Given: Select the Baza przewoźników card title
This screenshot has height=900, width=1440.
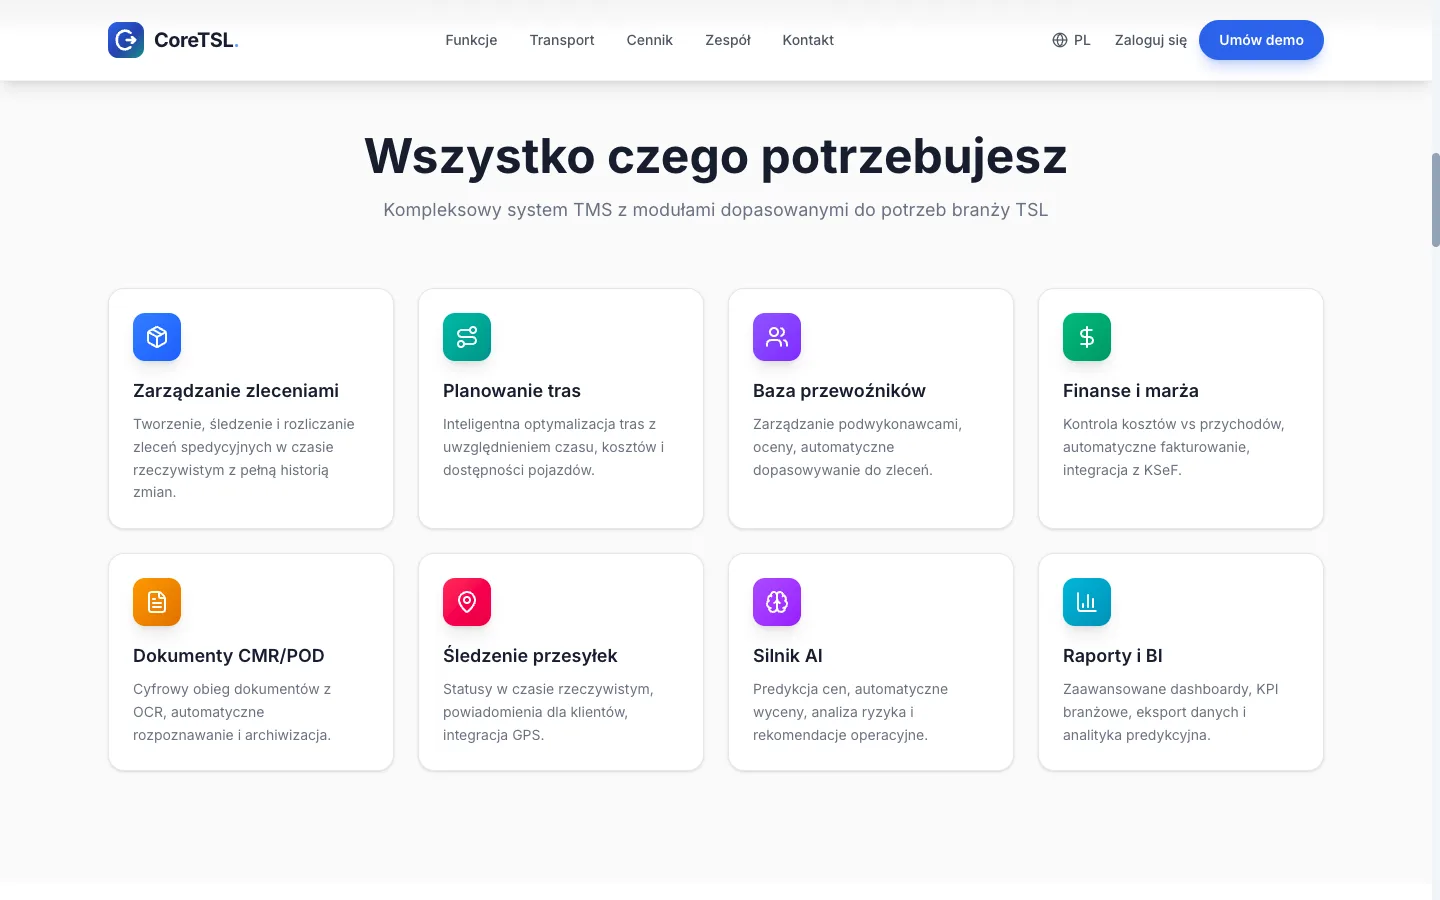Looking at the screenshot, I should [x=839, y=391].
